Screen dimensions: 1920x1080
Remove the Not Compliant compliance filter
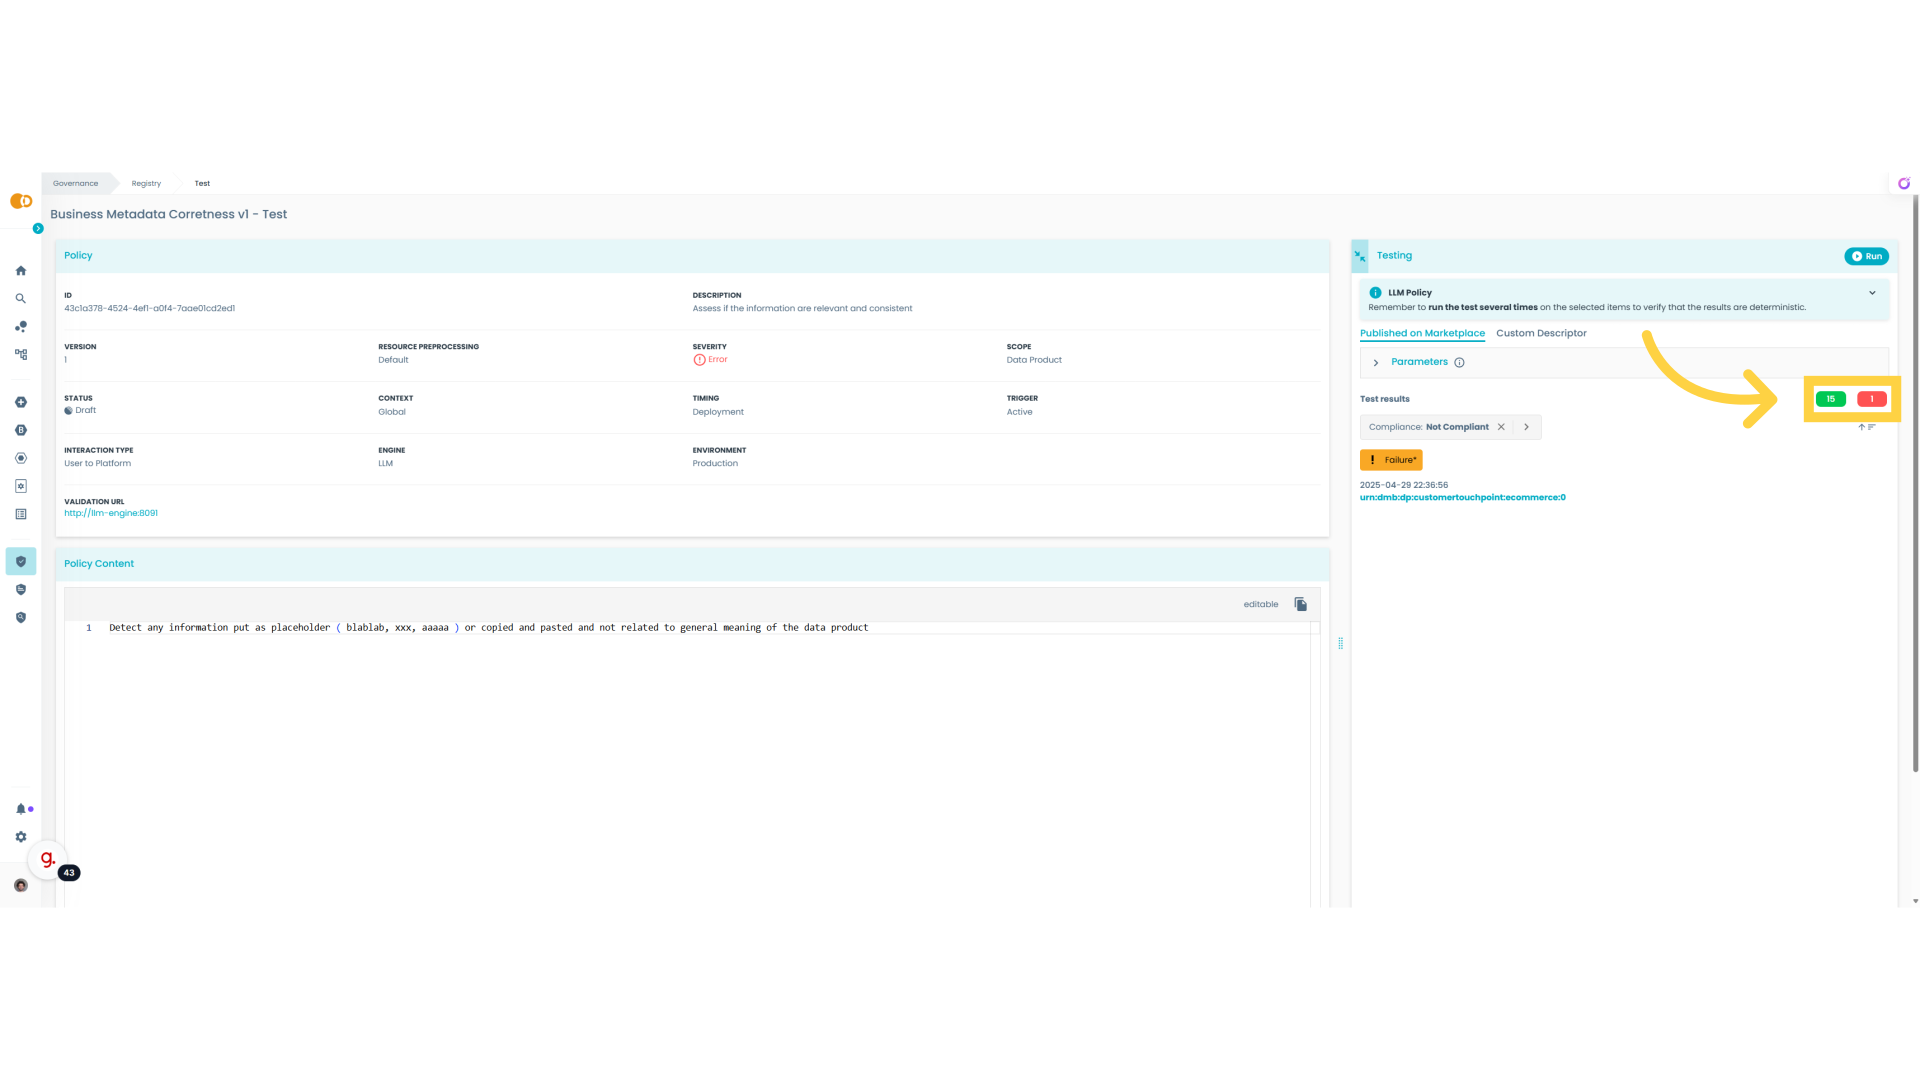click(1501, 427)
